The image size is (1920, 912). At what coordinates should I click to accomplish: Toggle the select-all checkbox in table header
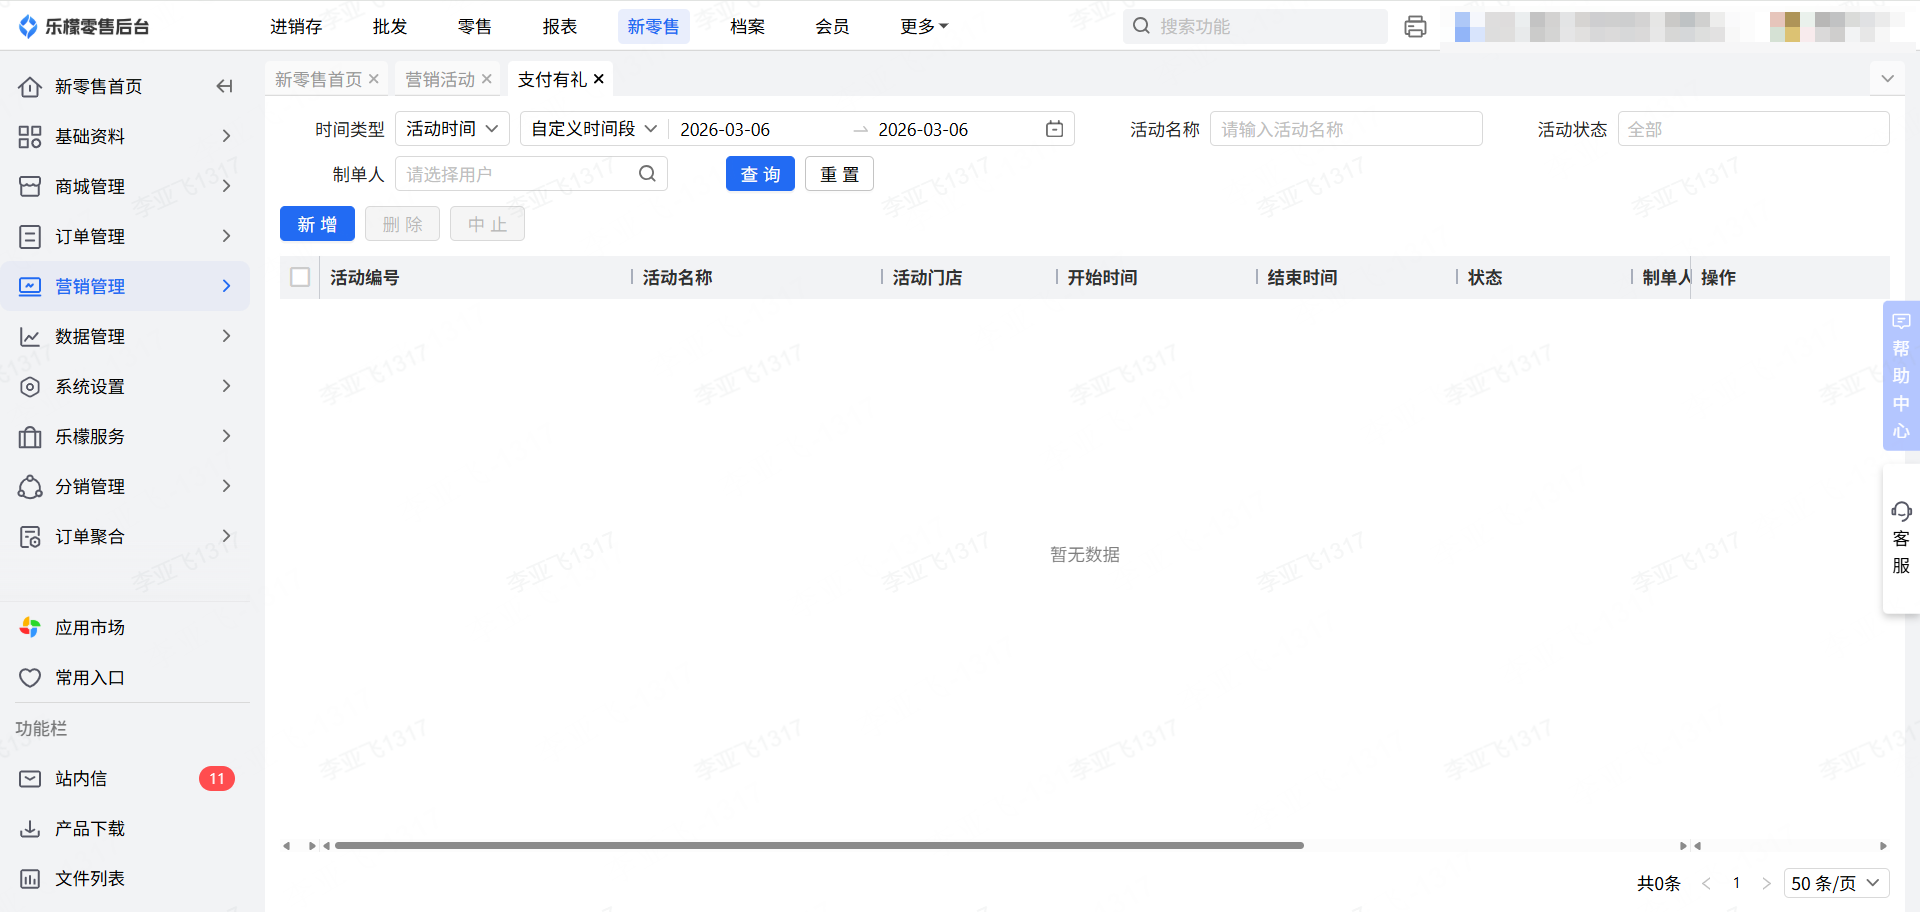(300, 277)
